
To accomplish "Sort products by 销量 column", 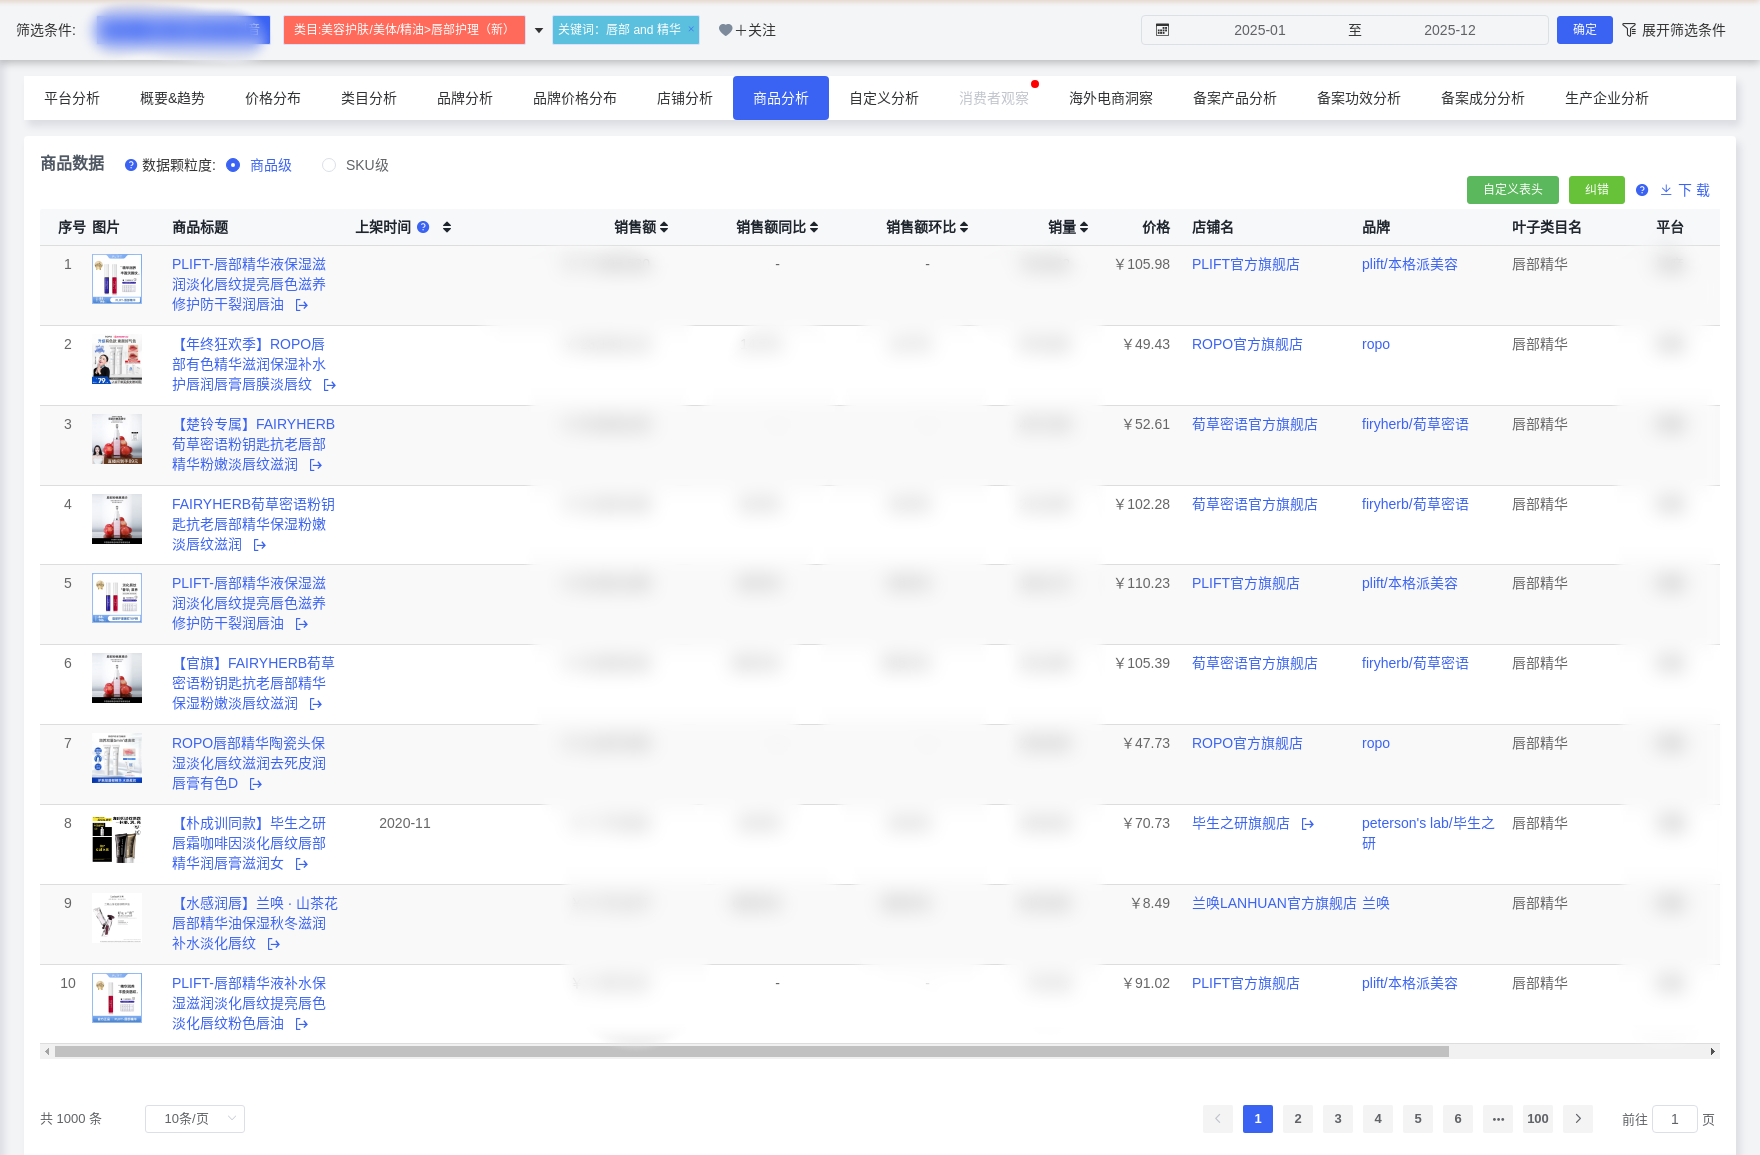I will [x=1084, y=227].
